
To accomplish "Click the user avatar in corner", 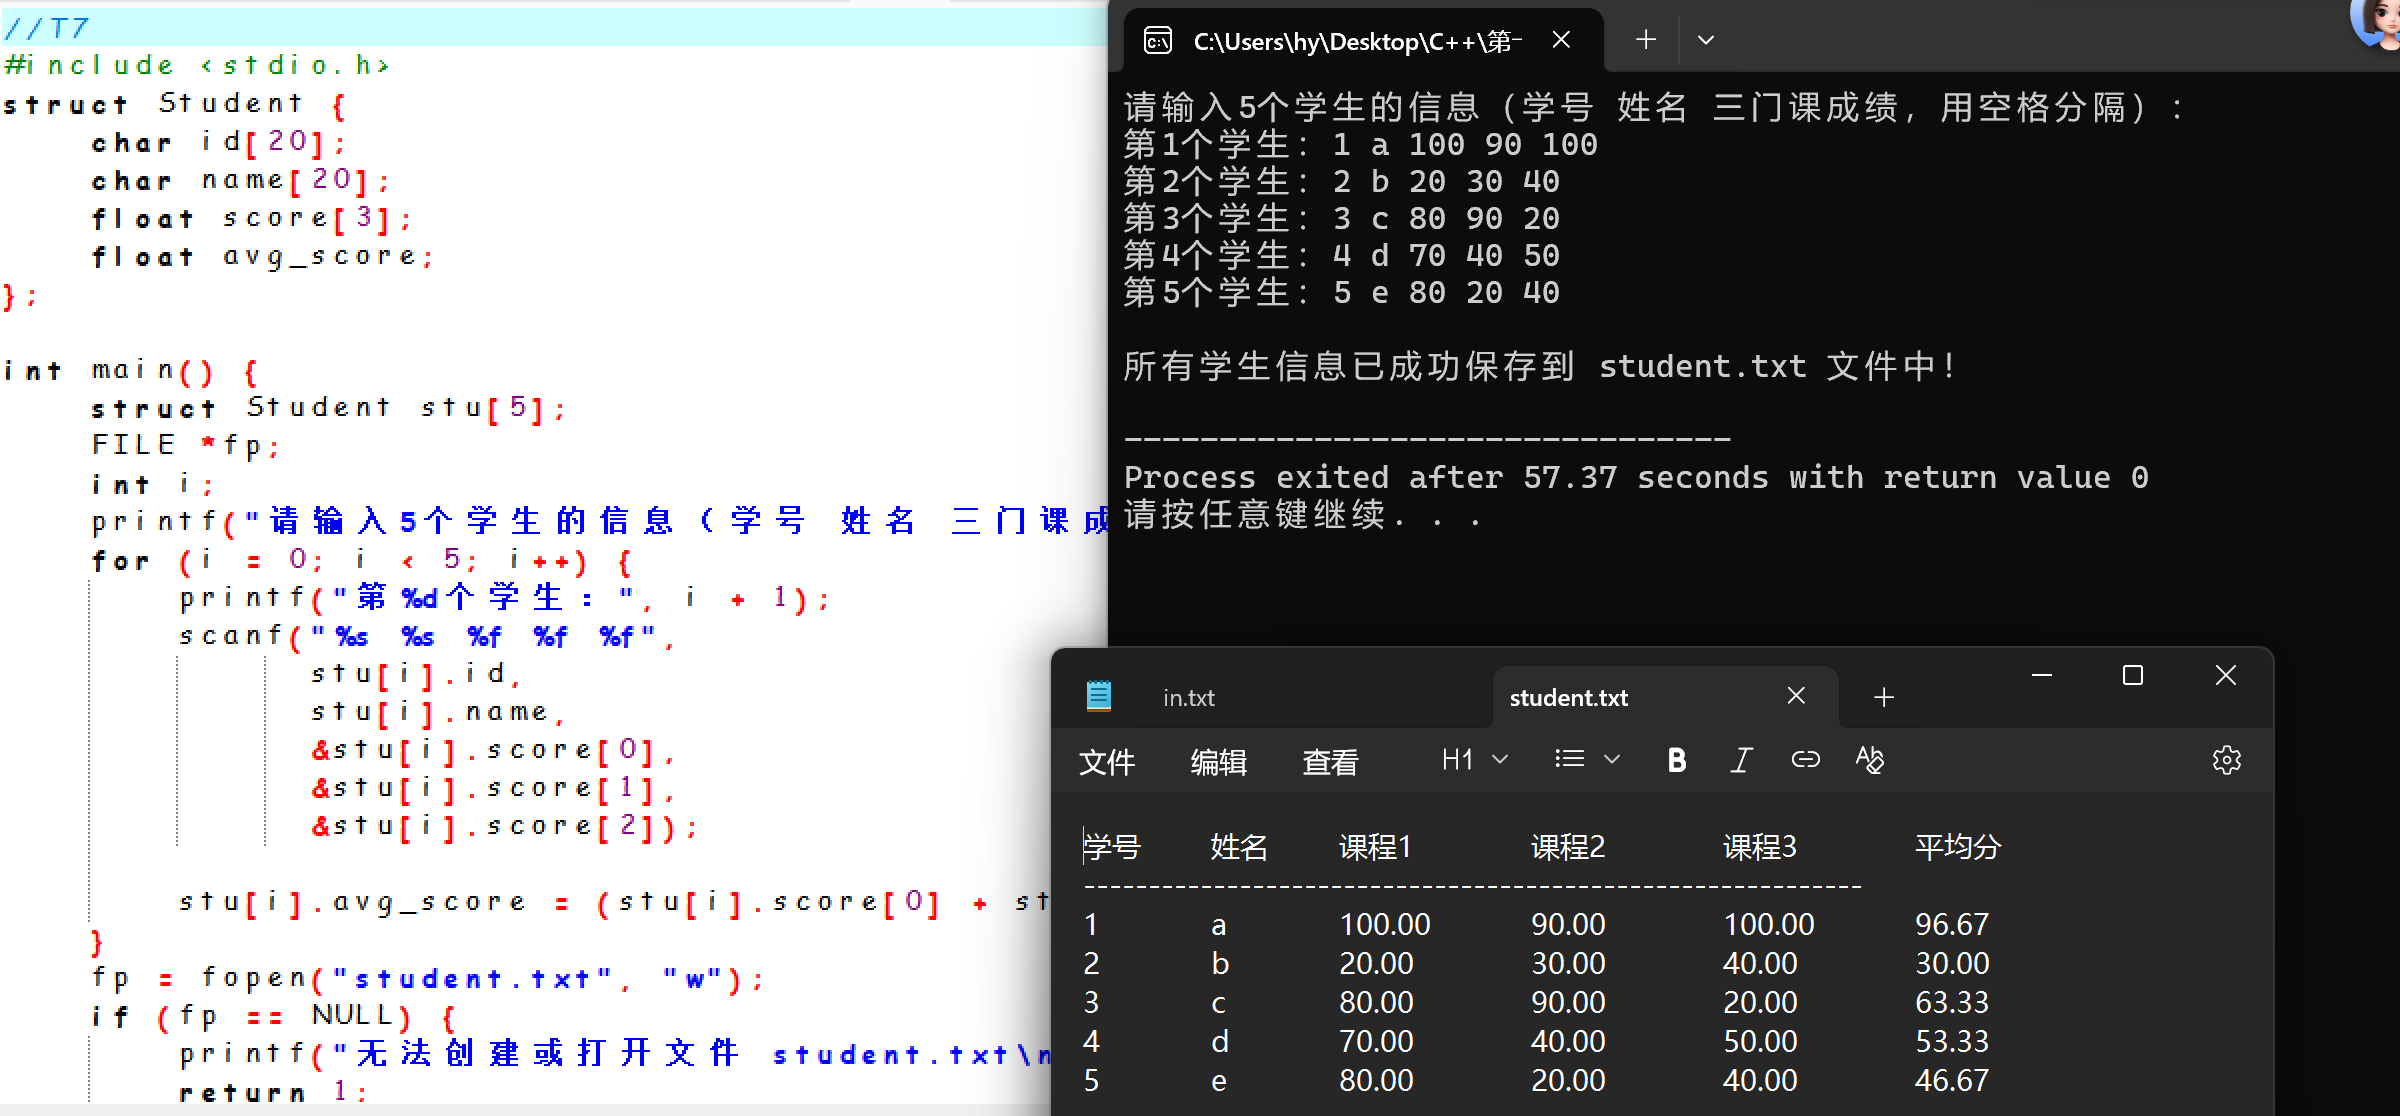I will click(2380, 22).
